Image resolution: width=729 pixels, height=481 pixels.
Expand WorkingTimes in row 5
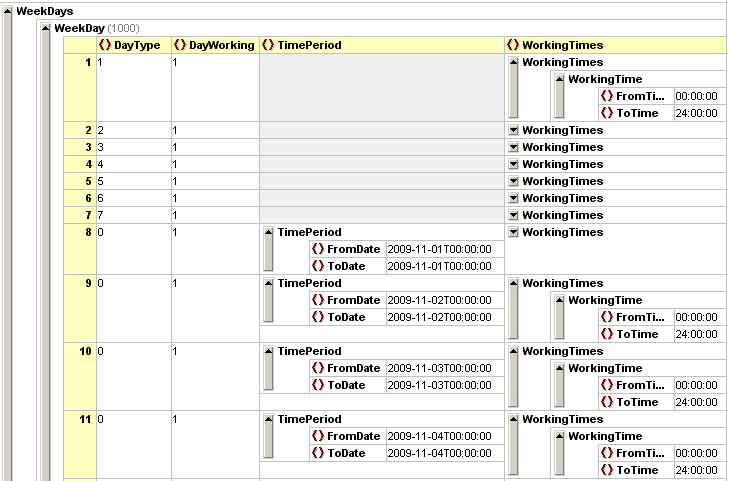(513, 181)
